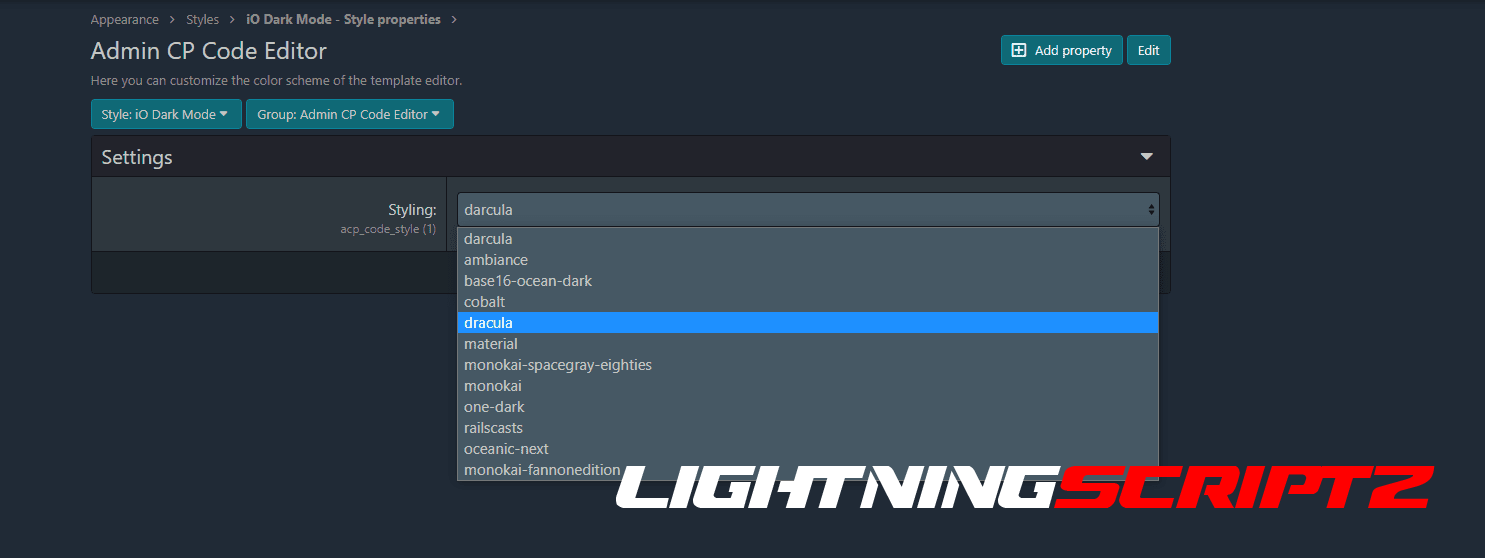Pick the one-dark theme option

point(494,407)
